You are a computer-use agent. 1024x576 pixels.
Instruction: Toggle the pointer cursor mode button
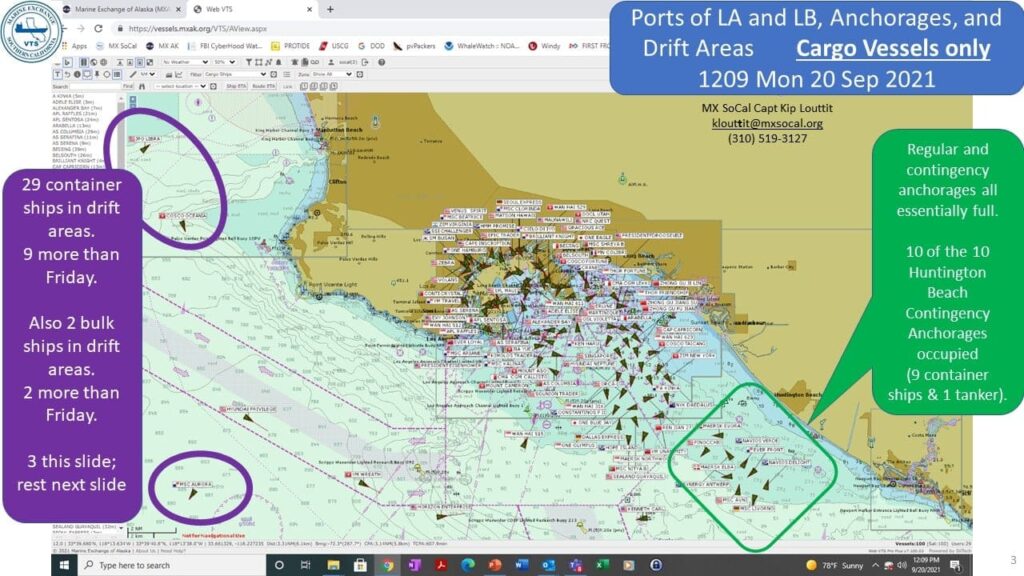click(67, 62)
